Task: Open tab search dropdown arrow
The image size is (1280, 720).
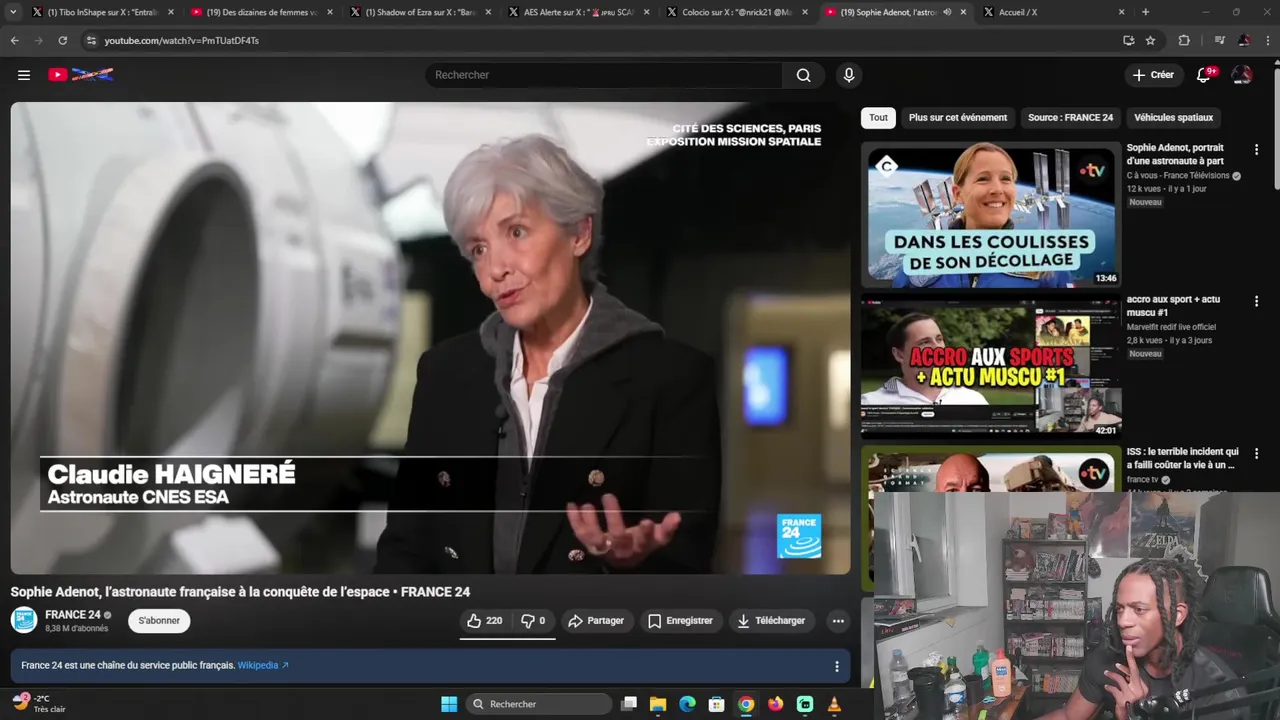Action: tap(13, 12)
